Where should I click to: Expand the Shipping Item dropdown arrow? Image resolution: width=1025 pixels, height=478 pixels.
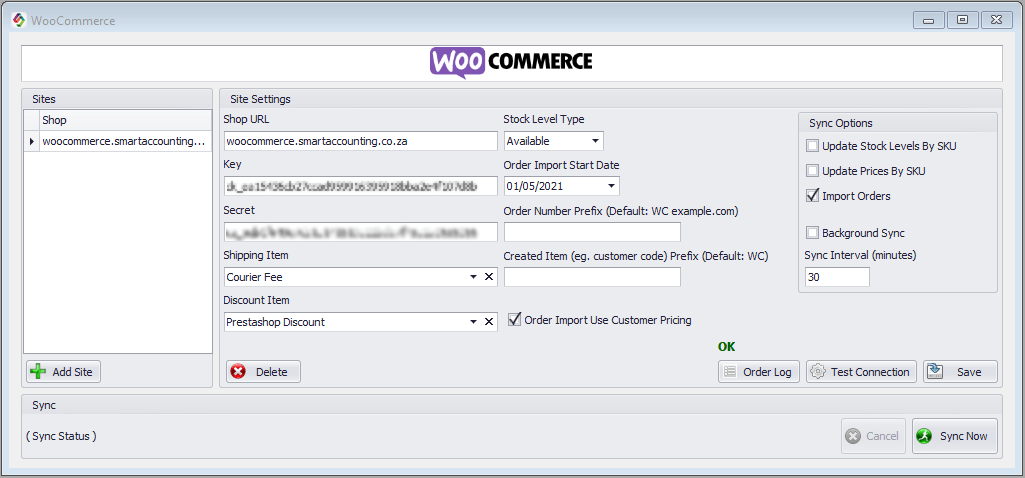[x=473, y=277]
